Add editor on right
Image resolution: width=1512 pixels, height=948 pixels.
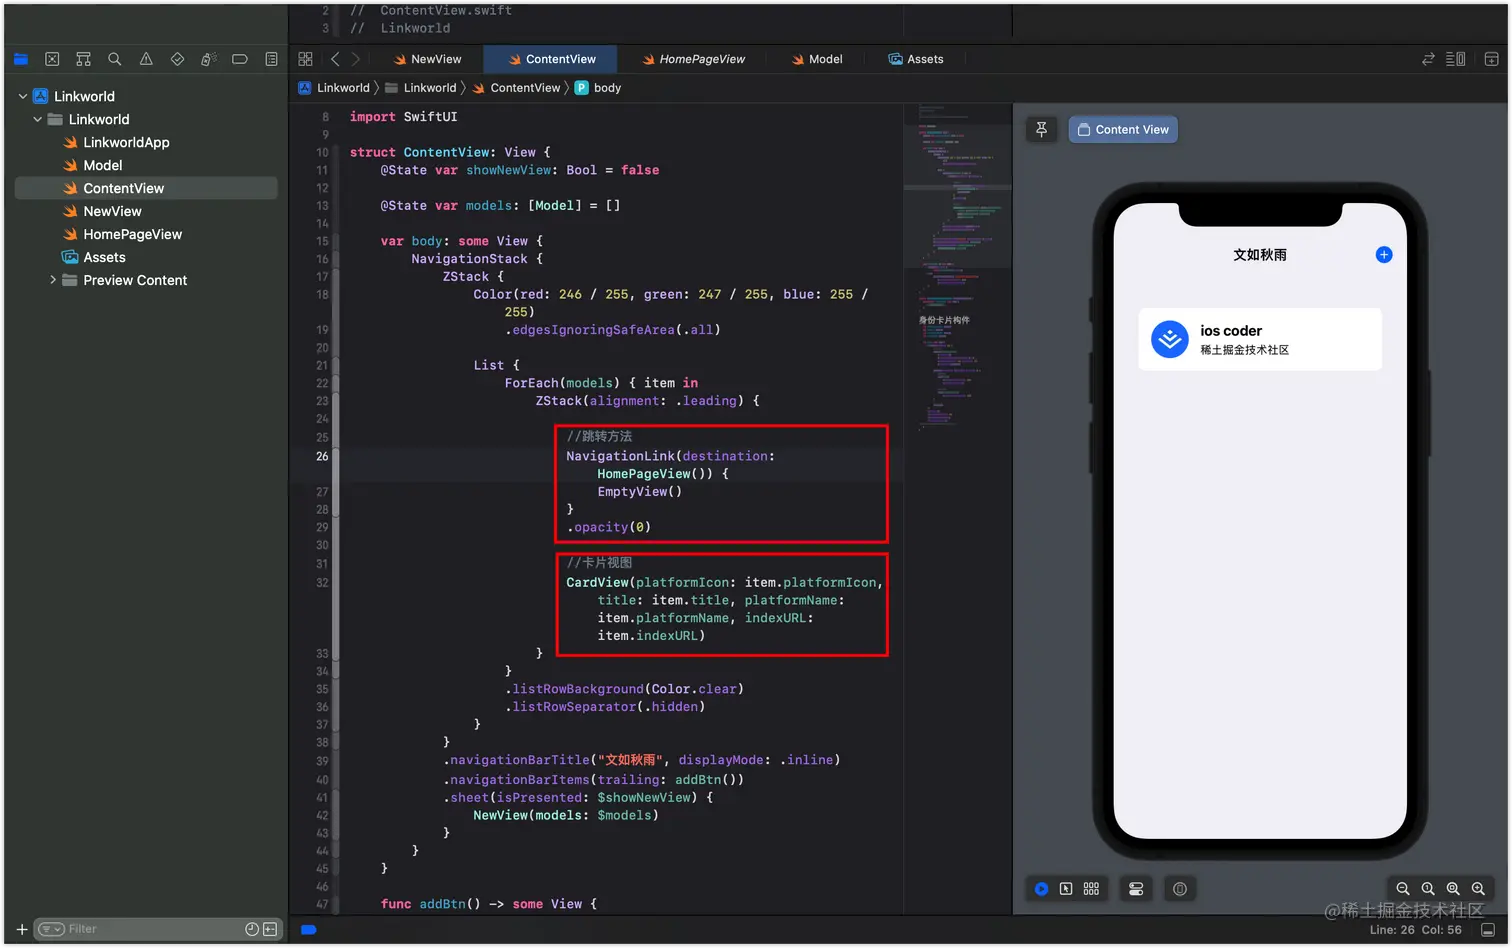(x=1491, y=59)
